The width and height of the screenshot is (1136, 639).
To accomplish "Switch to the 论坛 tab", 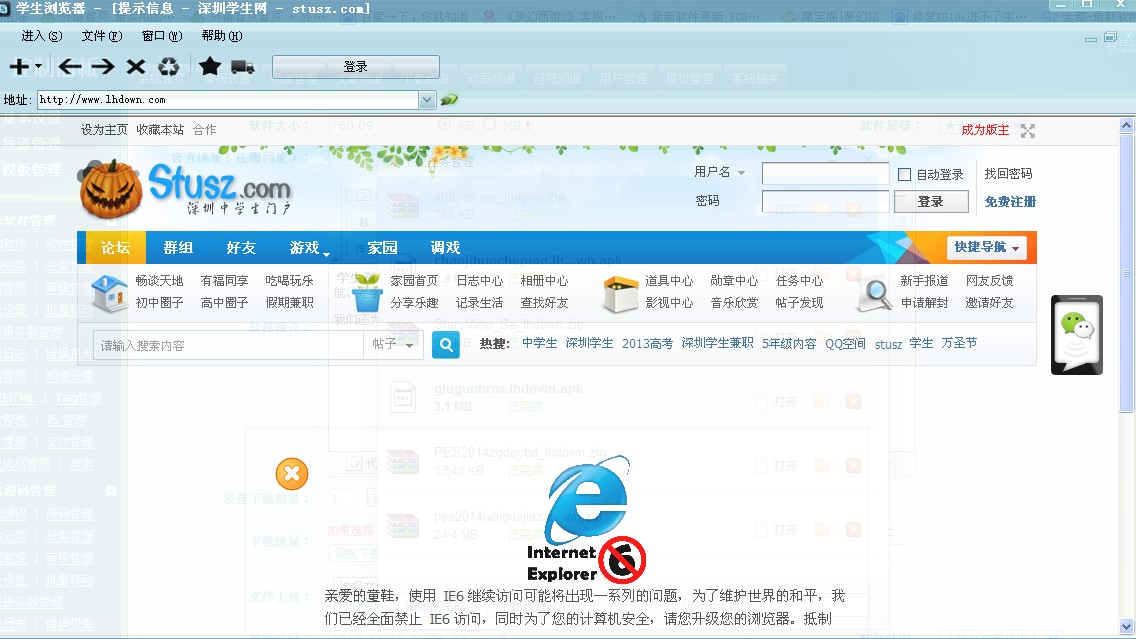I will pyautogui.click(x=115, y=248).
